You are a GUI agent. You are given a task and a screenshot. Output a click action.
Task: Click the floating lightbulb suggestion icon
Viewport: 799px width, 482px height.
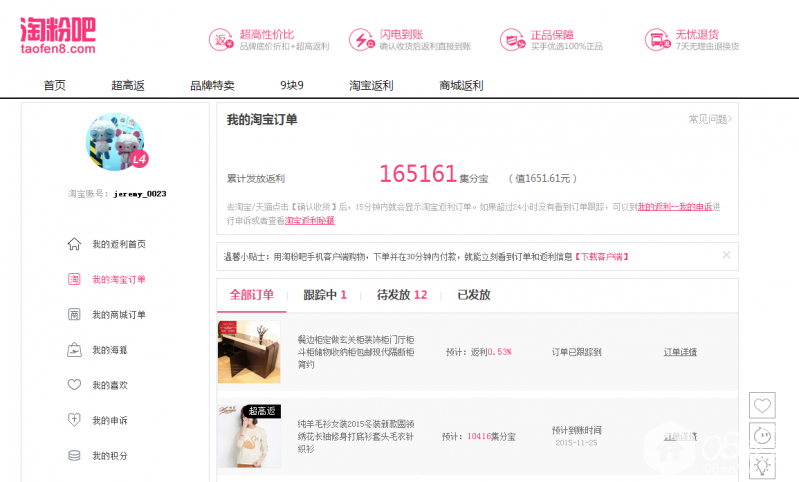[763, 465]
